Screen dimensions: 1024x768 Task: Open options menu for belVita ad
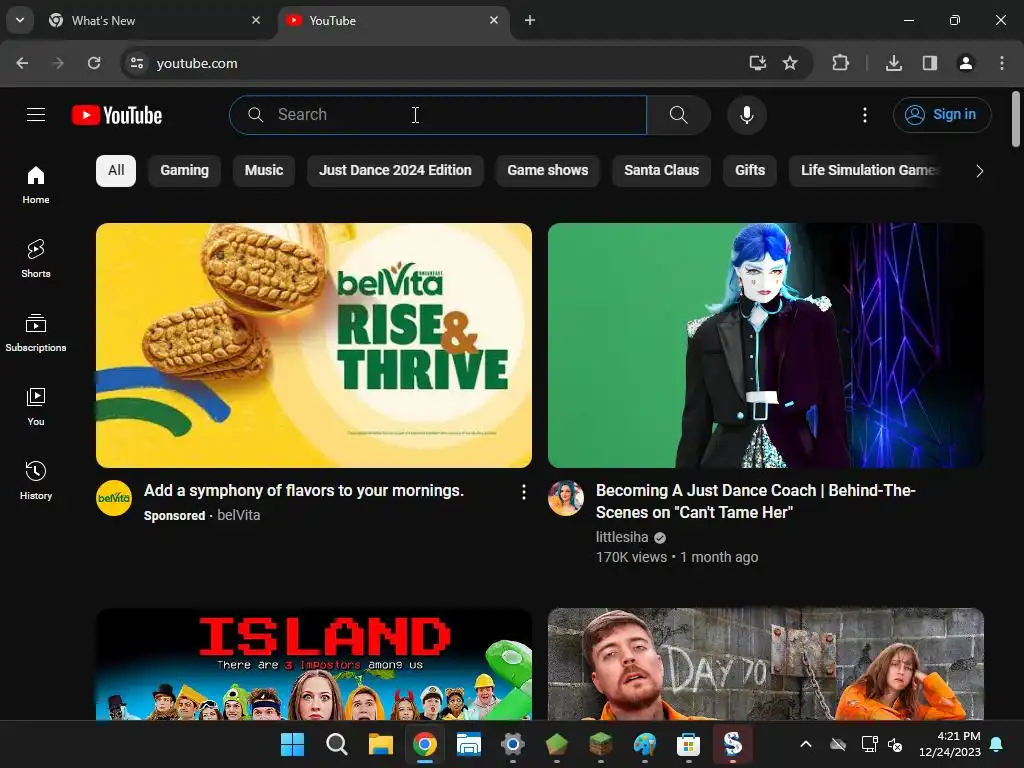click(523, 492)
